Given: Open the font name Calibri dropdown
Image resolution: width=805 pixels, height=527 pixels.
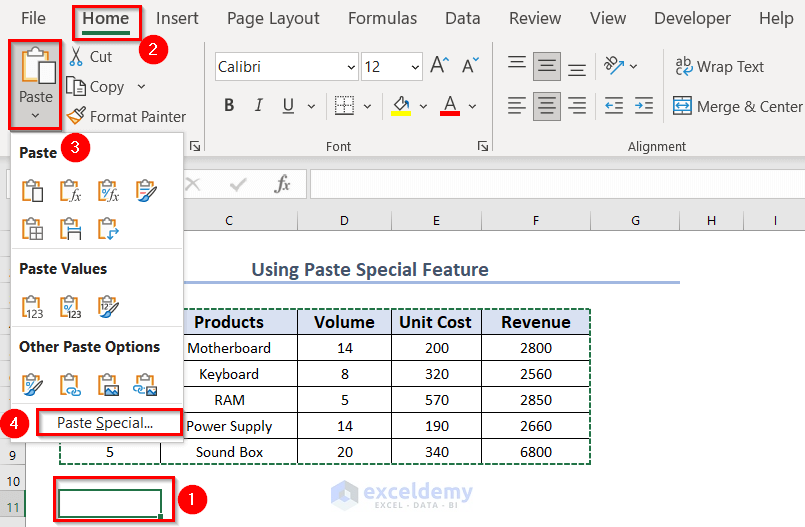Looking at the screenshot, I should (x=350, y=67).
